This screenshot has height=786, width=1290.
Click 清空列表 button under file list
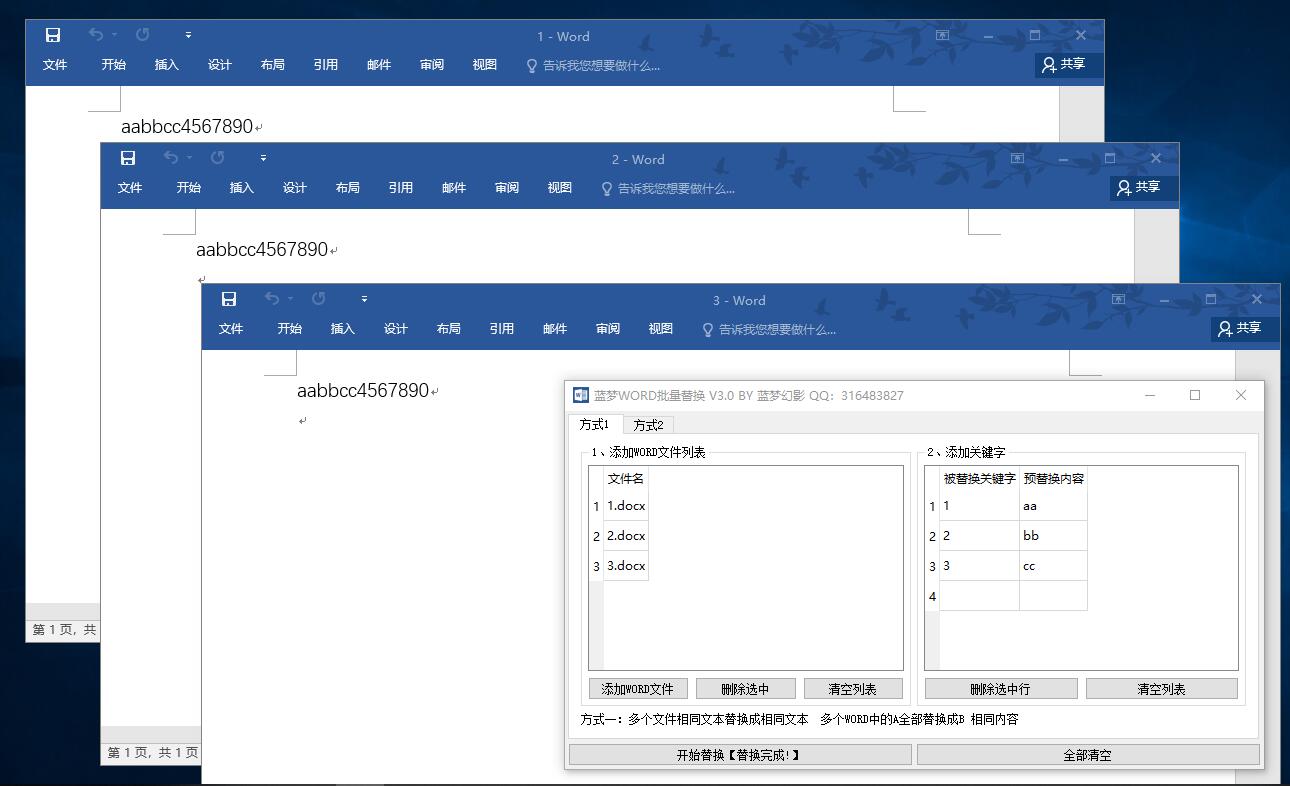(x=853, y=689)
